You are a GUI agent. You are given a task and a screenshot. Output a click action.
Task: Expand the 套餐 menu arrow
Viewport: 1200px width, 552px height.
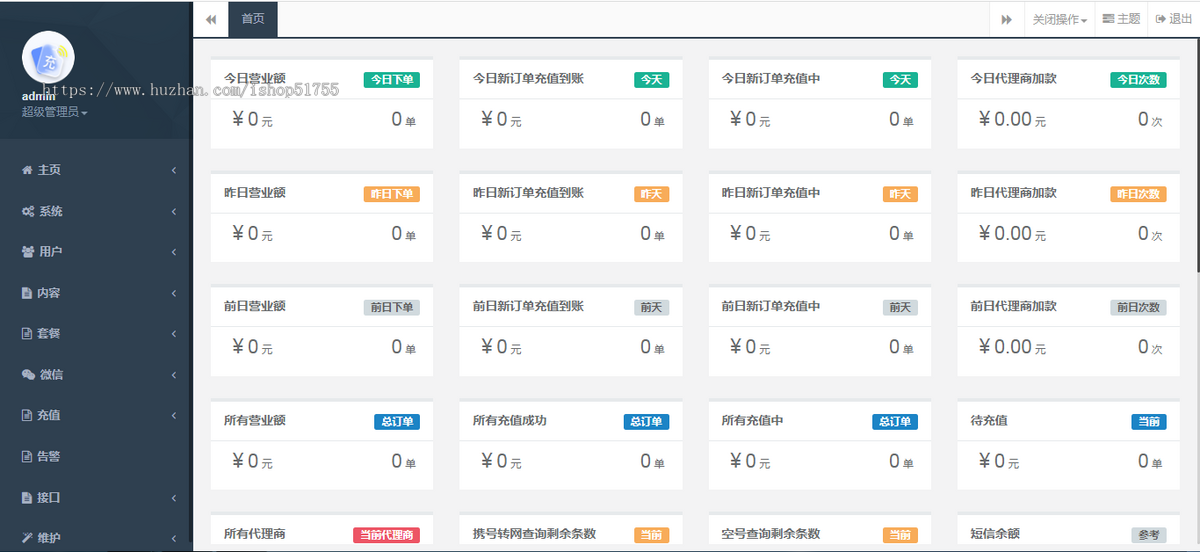[x=174, y=334]
